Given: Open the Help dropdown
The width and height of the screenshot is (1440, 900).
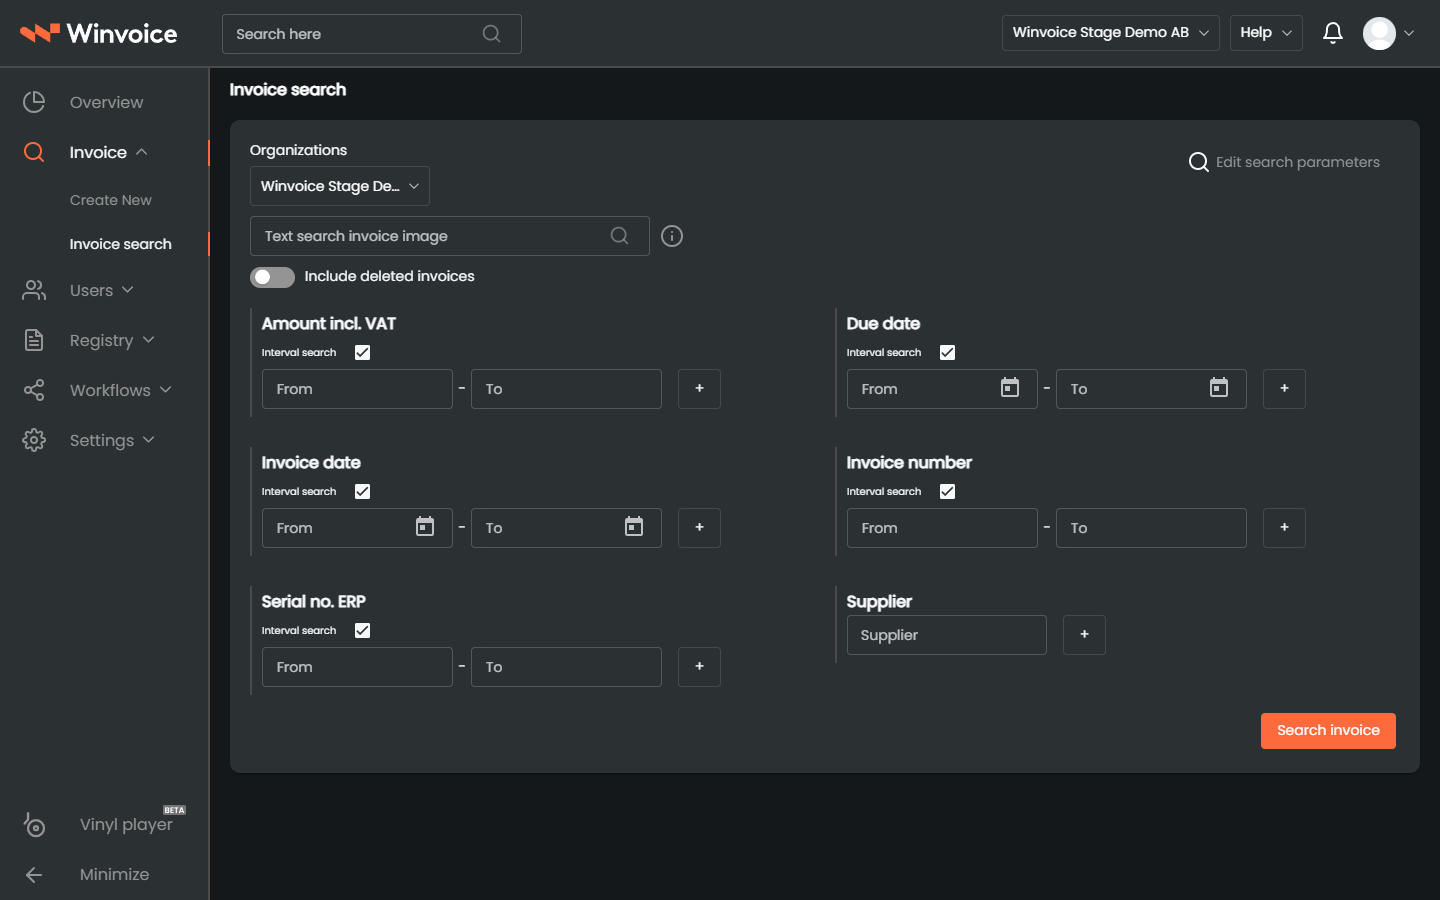Looking at the screenshot, I should click(1266, 33).
